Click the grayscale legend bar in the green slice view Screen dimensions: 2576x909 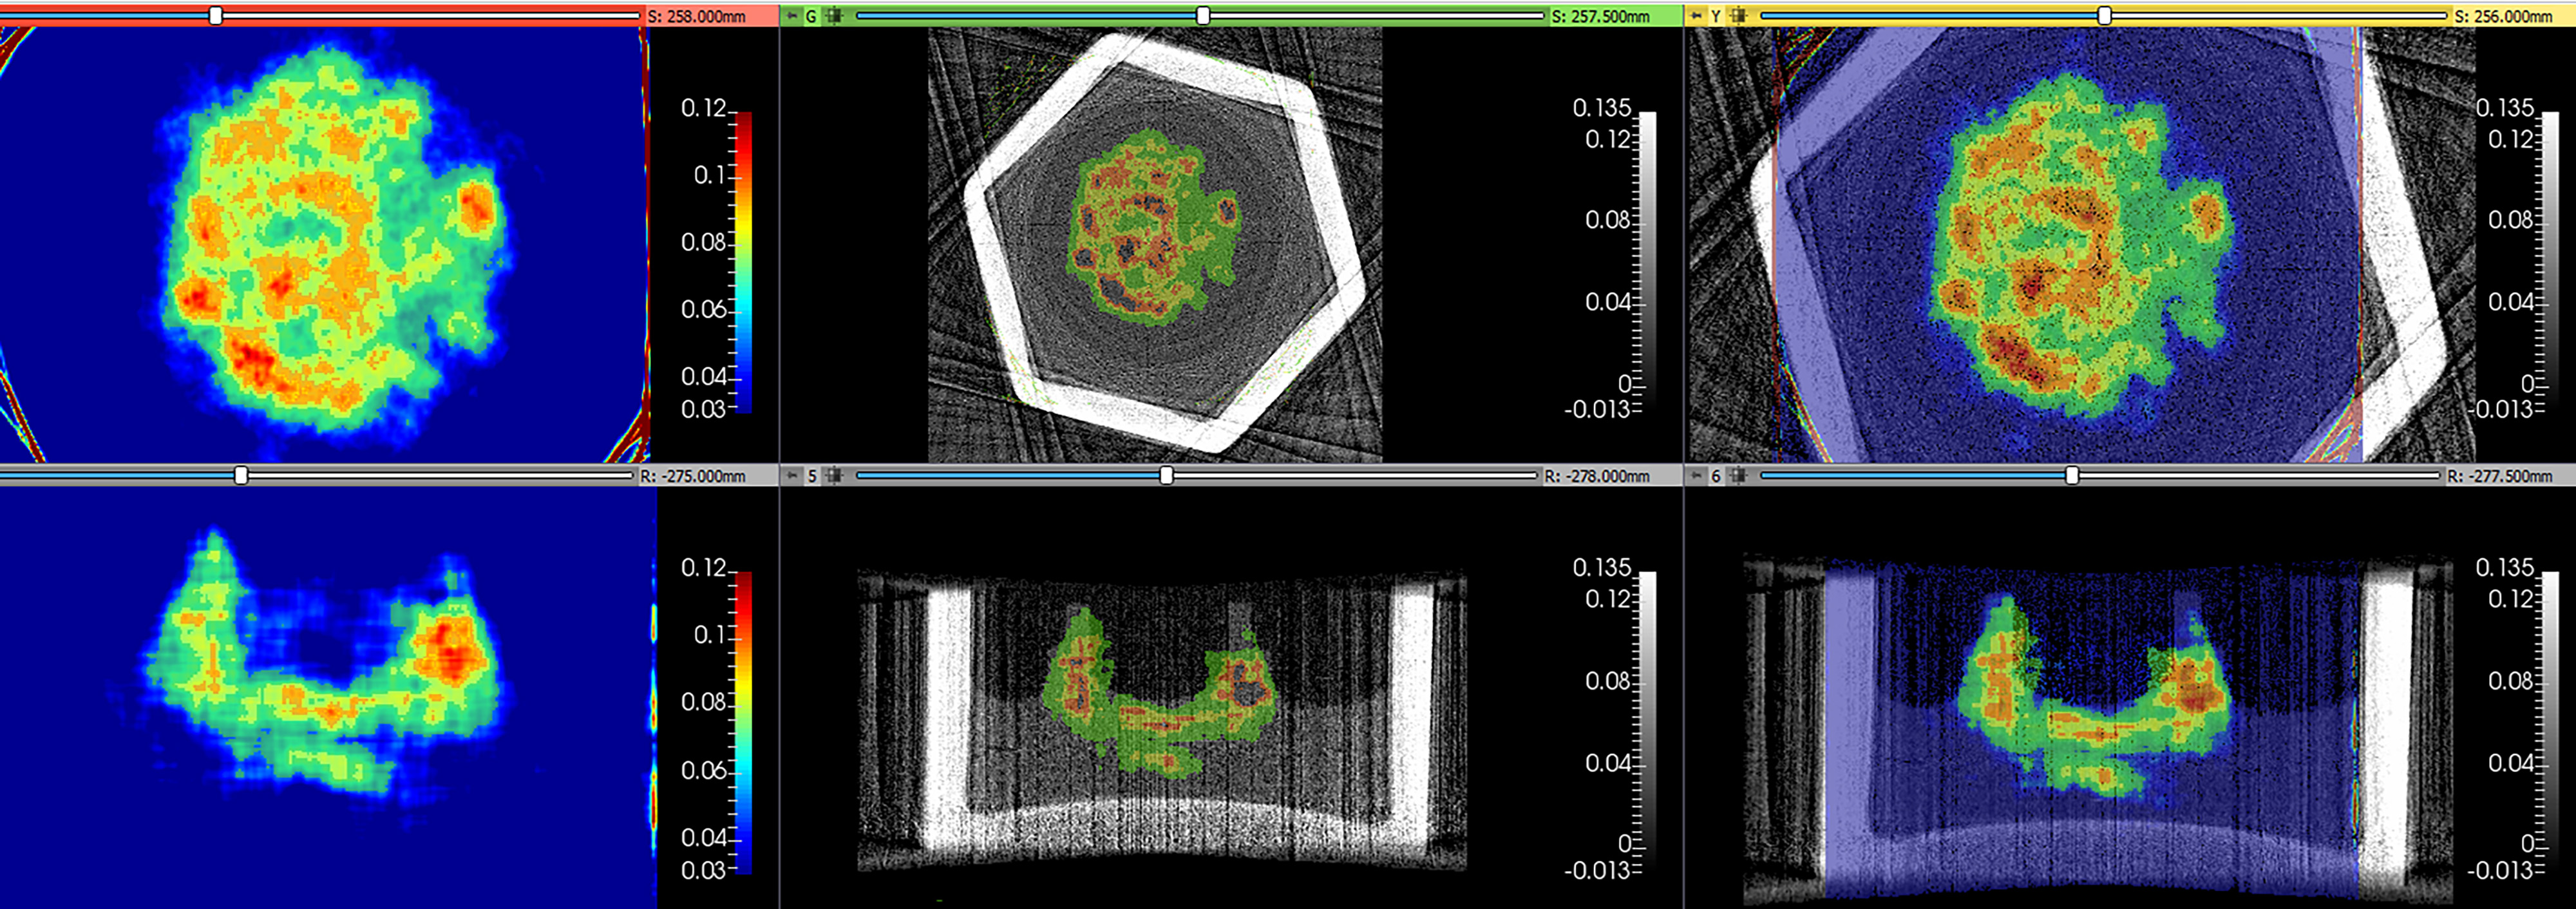(x=1648, y=263)
